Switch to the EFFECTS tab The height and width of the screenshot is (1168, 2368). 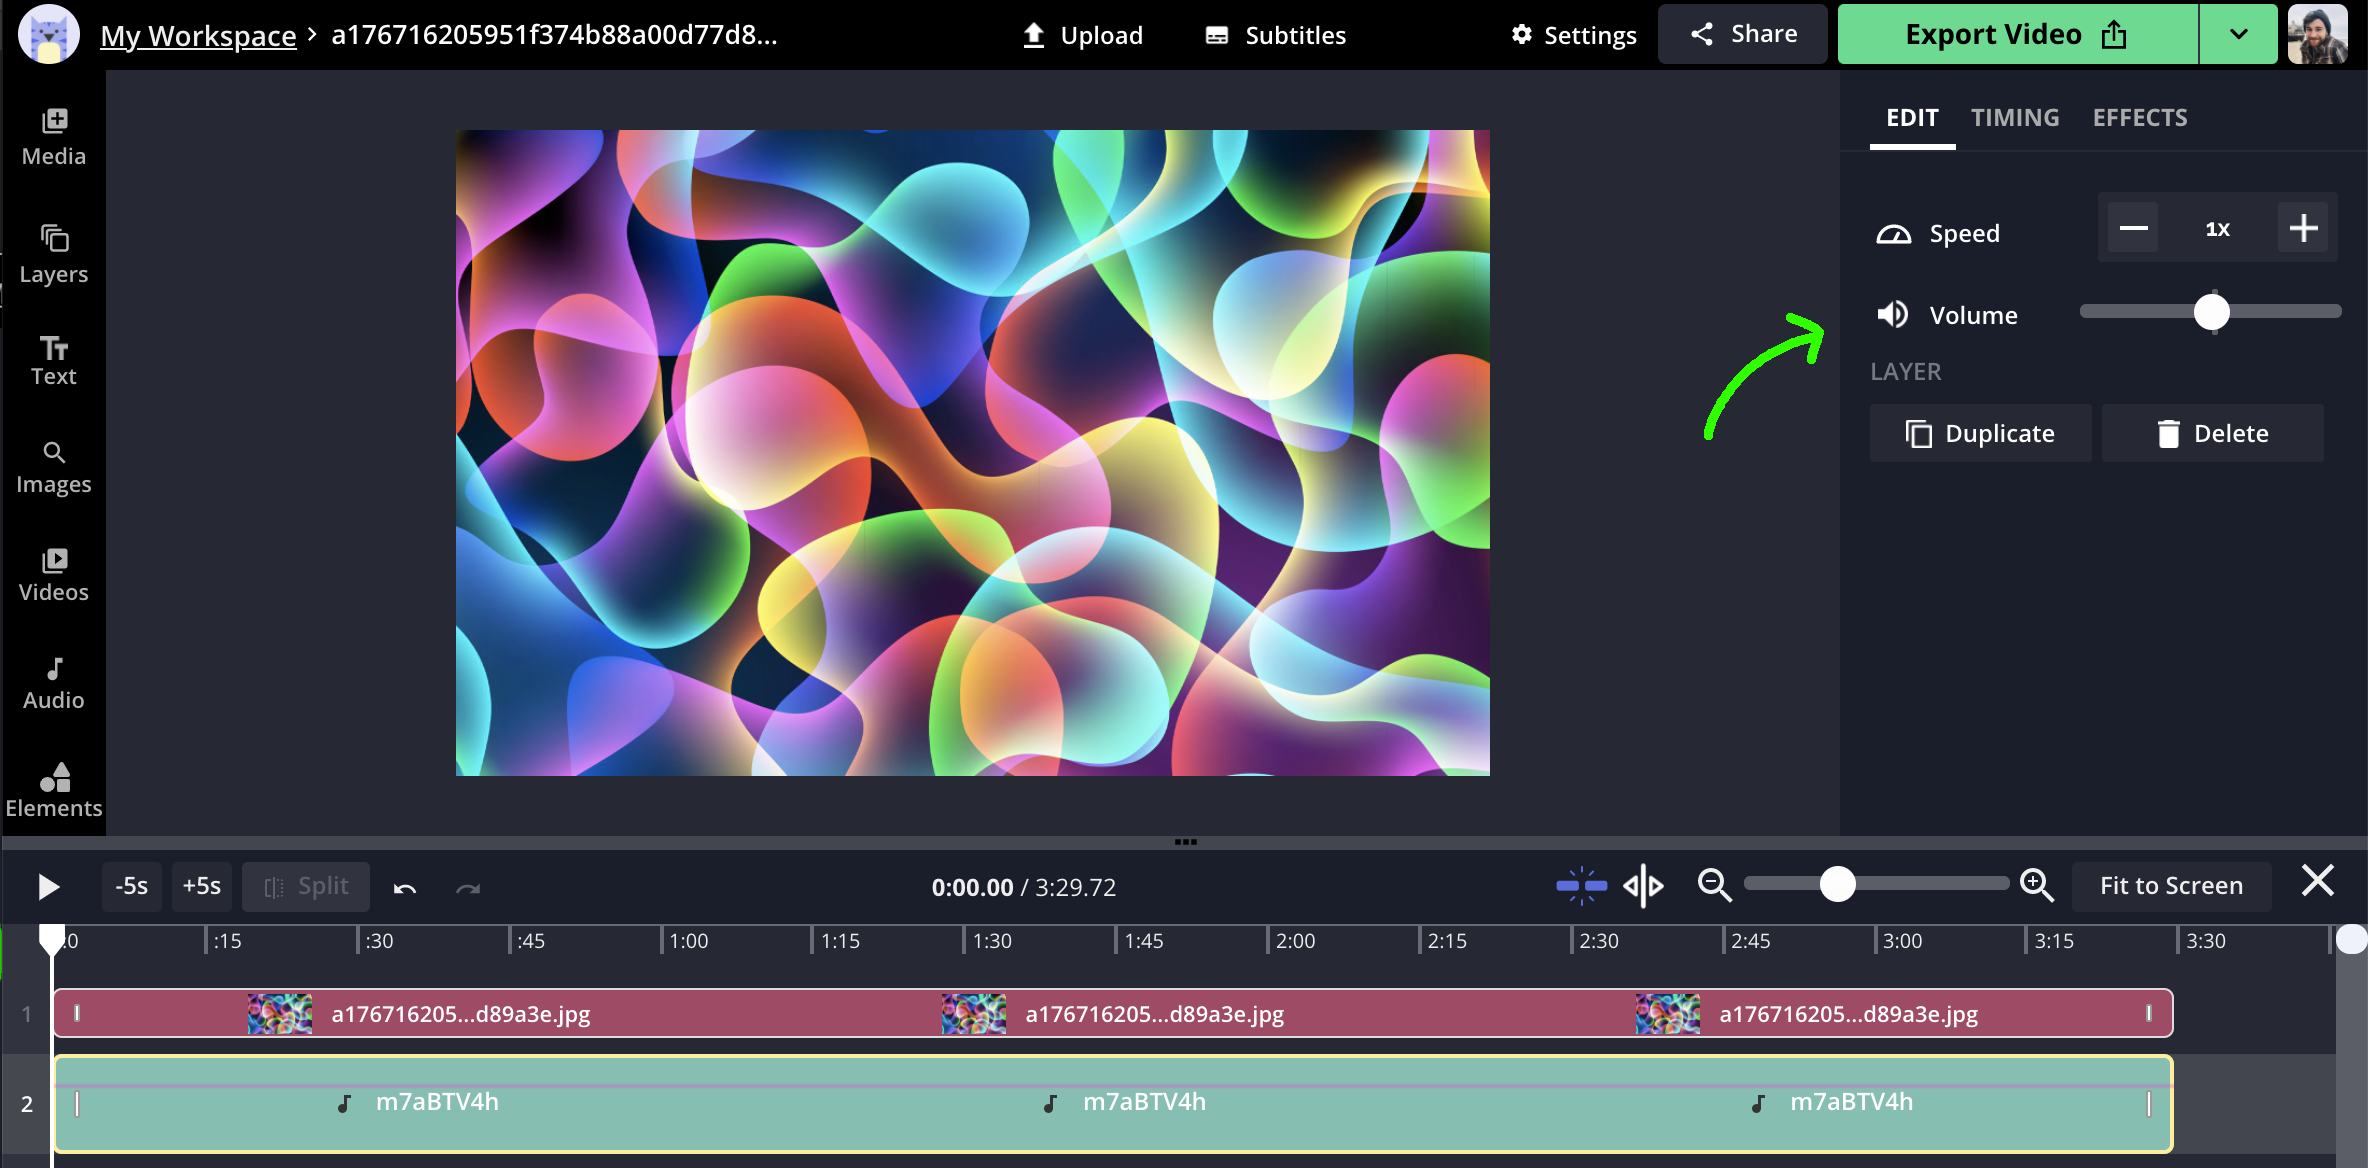point(2139,118)
